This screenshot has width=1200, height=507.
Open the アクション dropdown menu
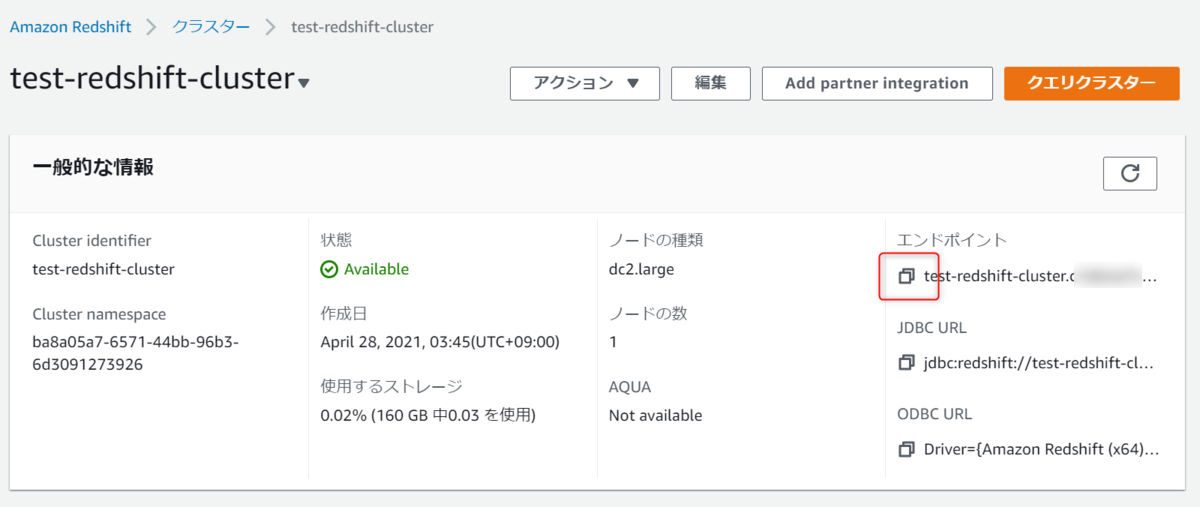tap(585, 84)
